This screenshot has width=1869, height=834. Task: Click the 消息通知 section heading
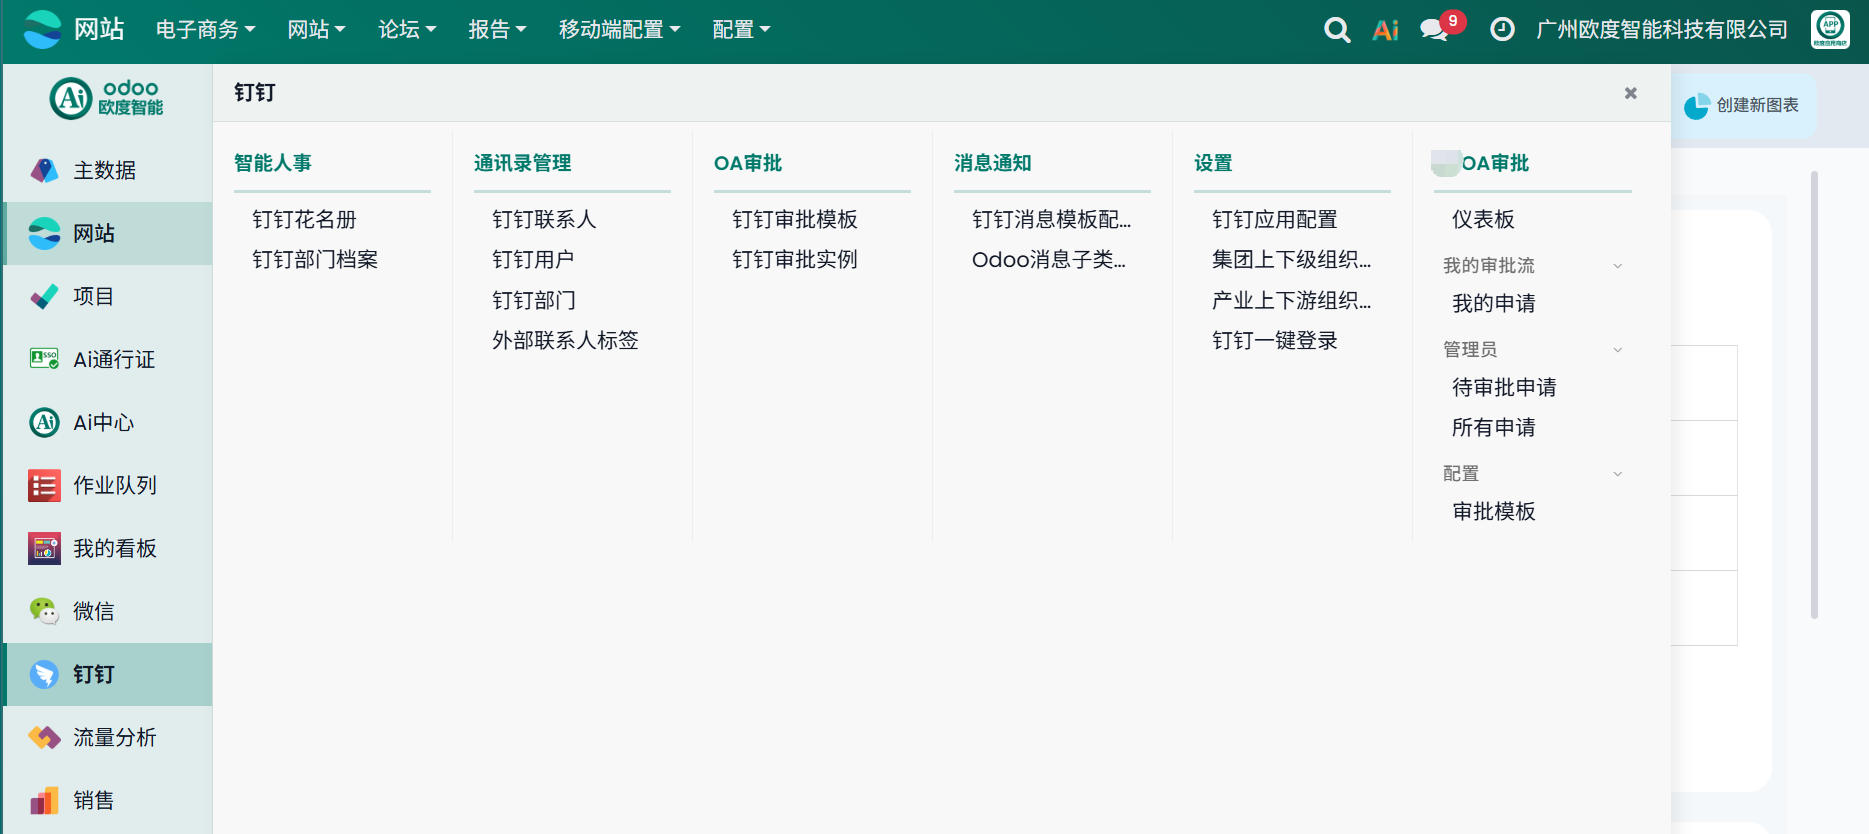[993, 163]
